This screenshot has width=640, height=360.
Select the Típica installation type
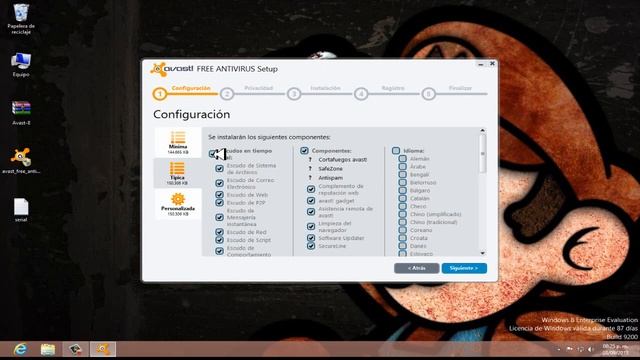178,173
